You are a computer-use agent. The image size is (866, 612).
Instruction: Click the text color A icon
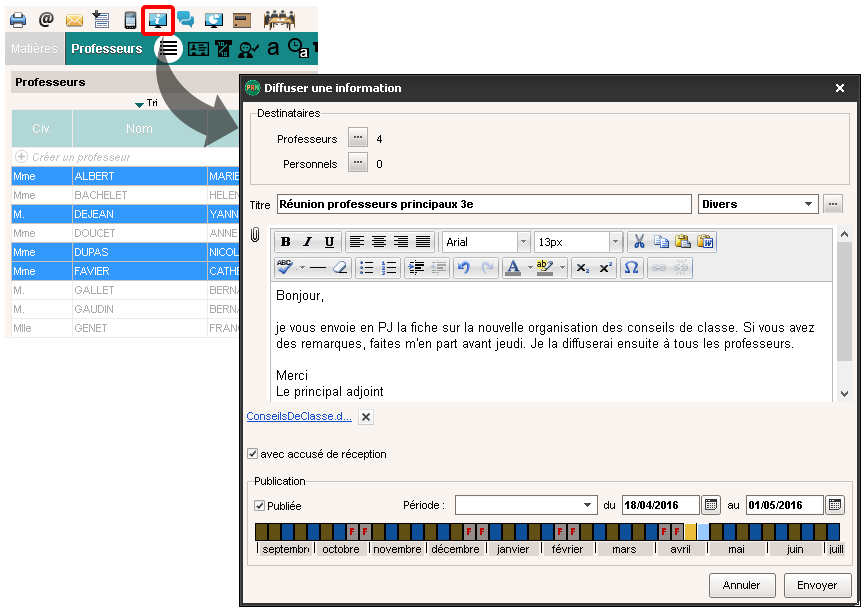coord(513,268)
